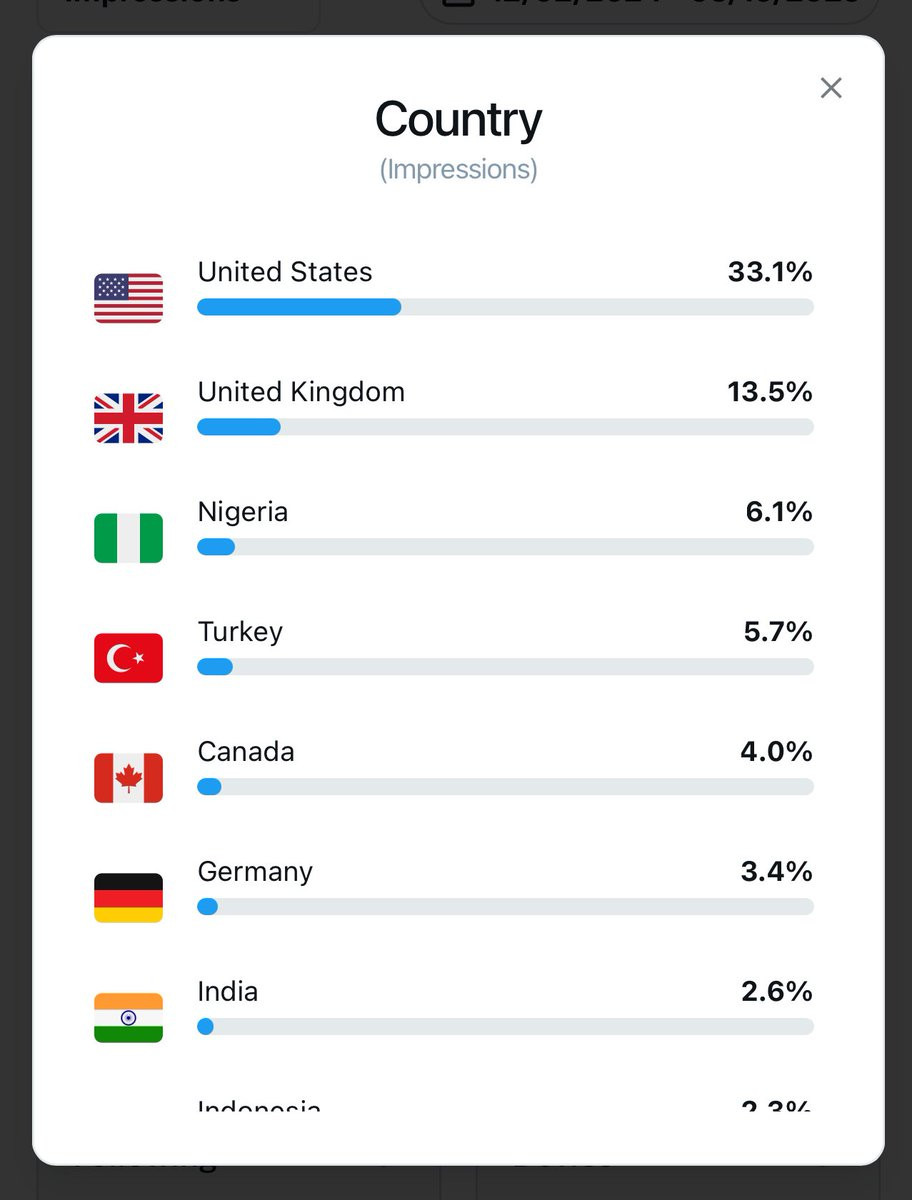Screen dimensions: 912x1200
Task: Click the (Impressions) subtitle text
Action: click(458, 169)
